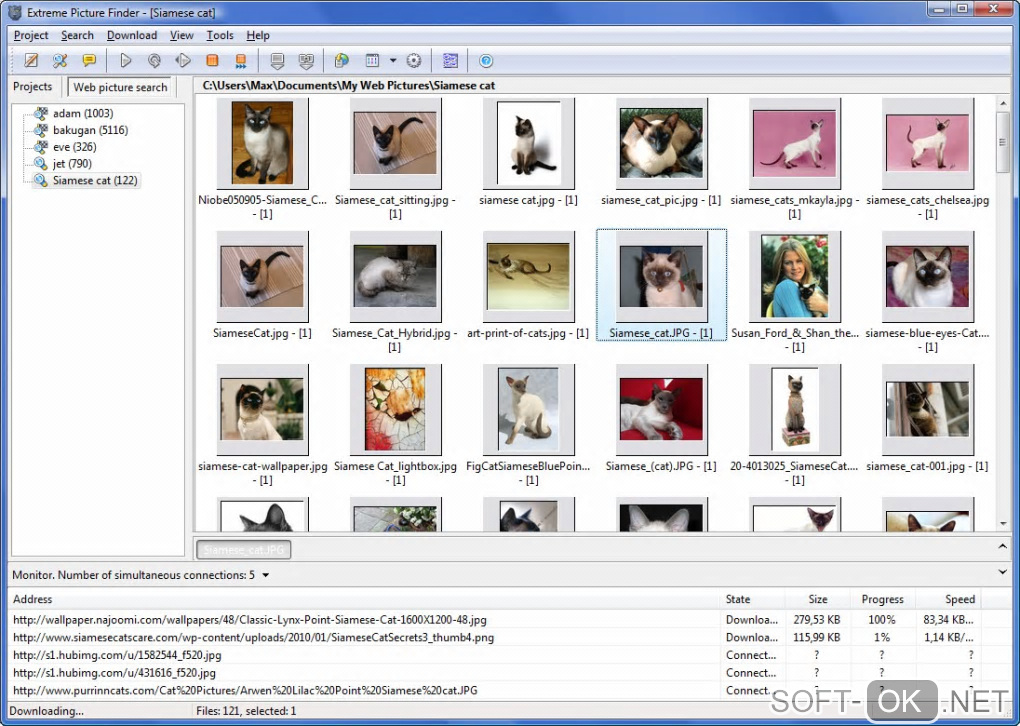Viewport: 1020px width, 726px height.
Task: Select the siamese_cats_chelsea.jpg thumbnail
Action: point(928,144)
